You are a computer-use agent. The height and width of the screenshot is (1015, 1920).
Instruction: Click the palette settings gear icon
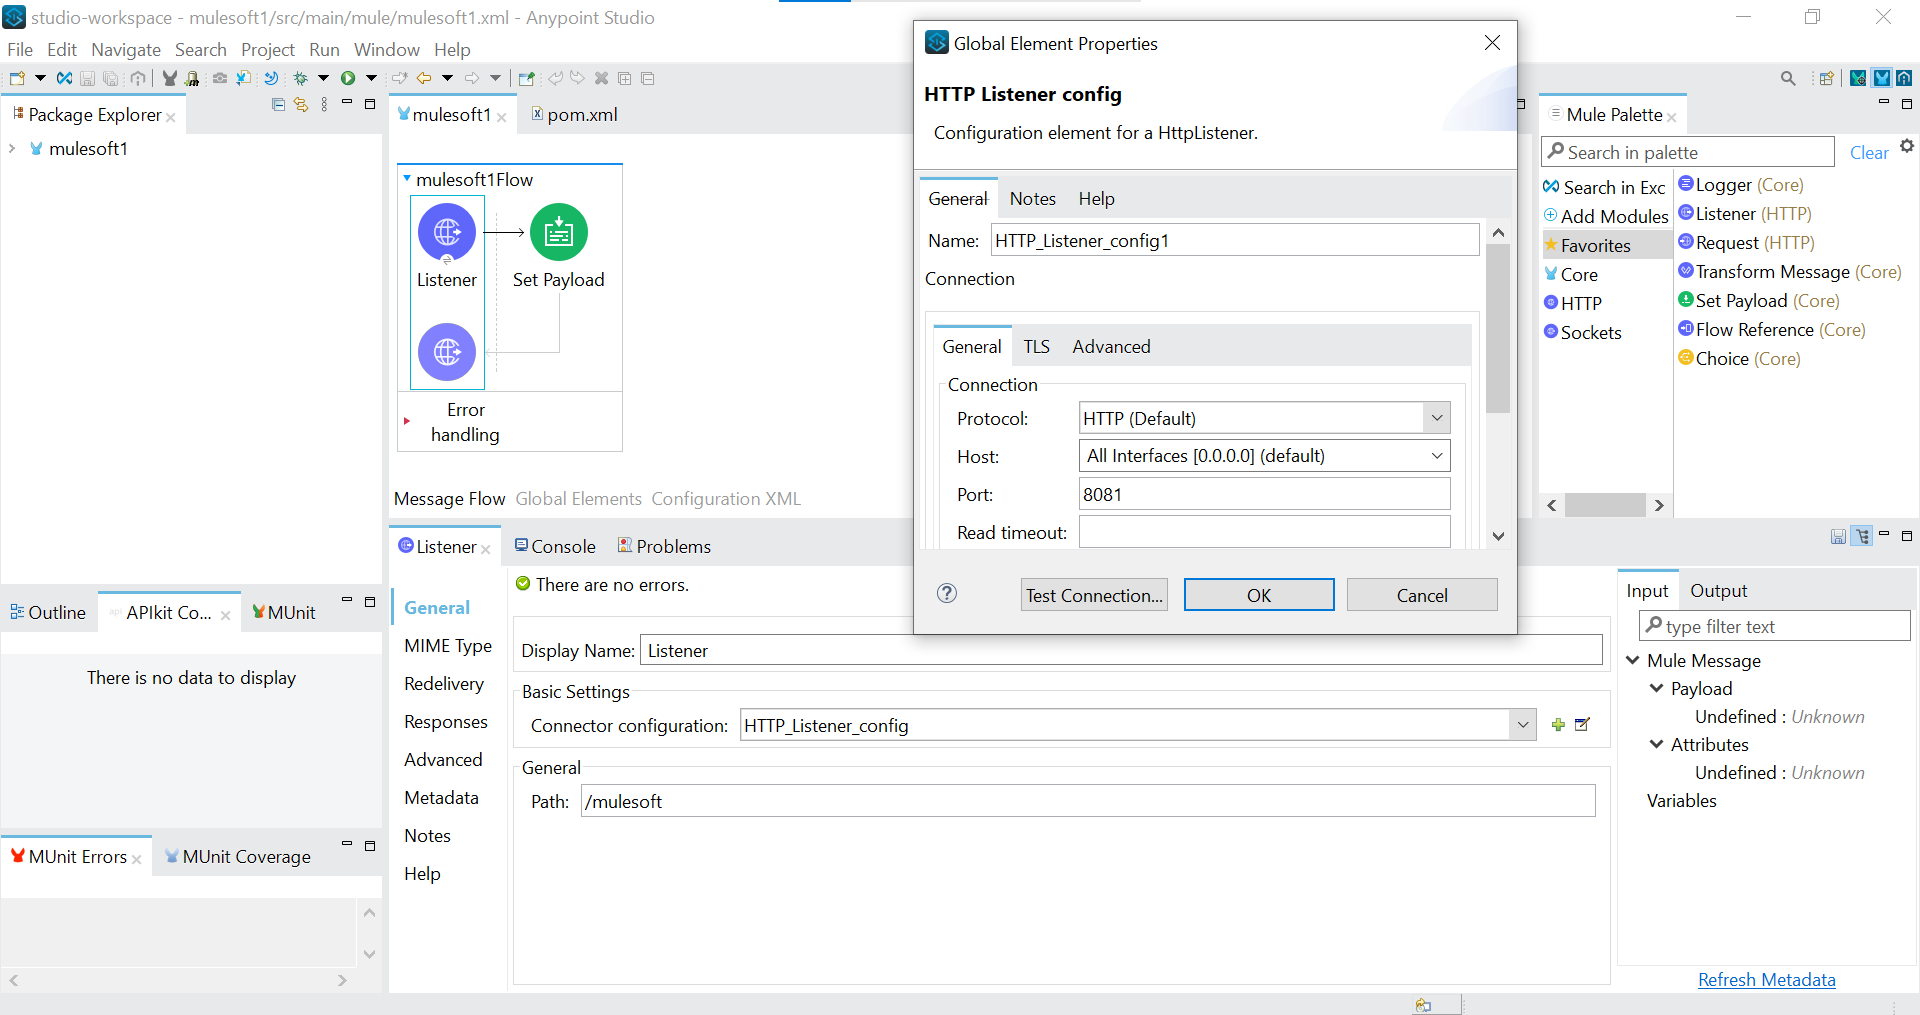(1906, 146)
